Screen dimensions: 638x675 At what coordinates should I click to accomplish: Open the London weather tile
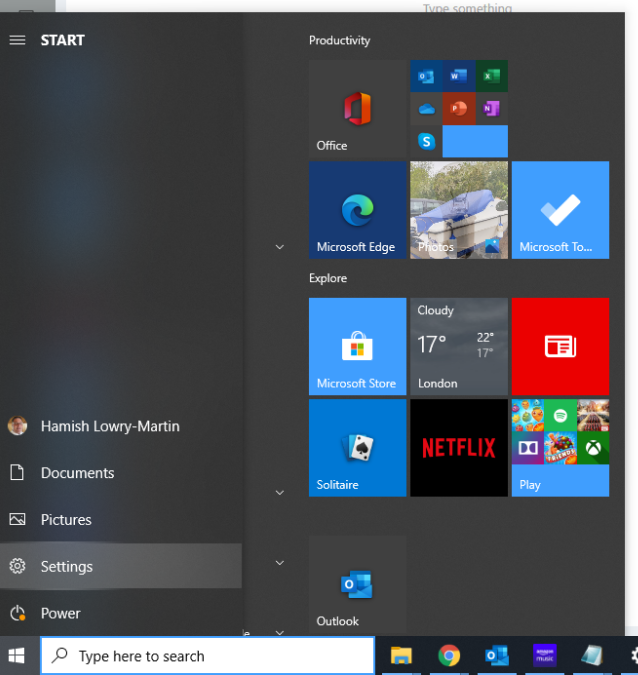click(459, 347)
